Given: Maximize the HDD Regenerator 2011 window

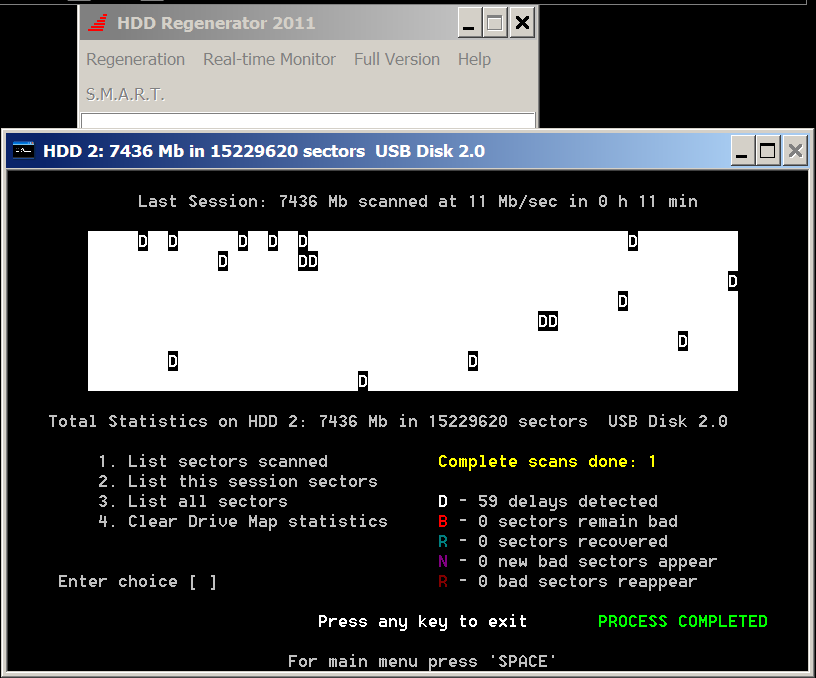Looking at the screenshot, I should click(495, 23).
